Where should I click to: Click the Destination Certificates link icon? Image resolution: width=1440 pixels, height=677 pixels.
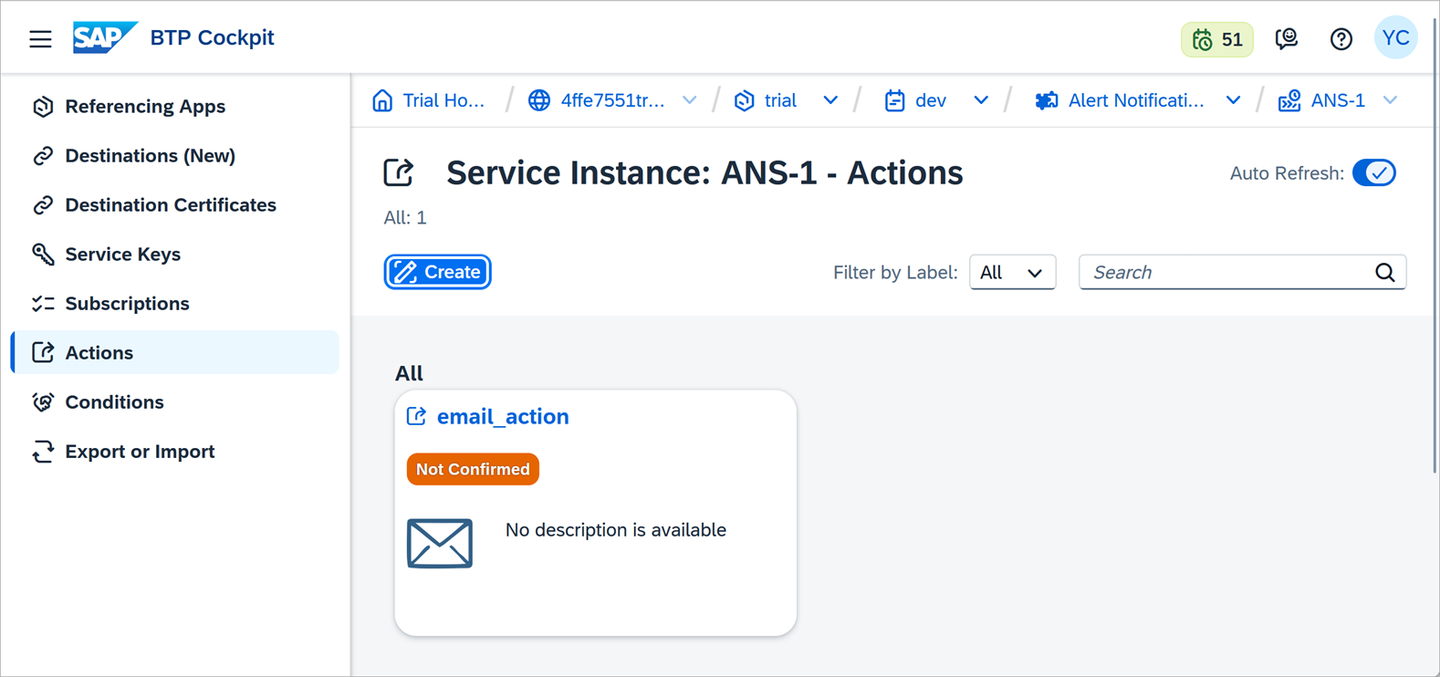pos(42,205)
